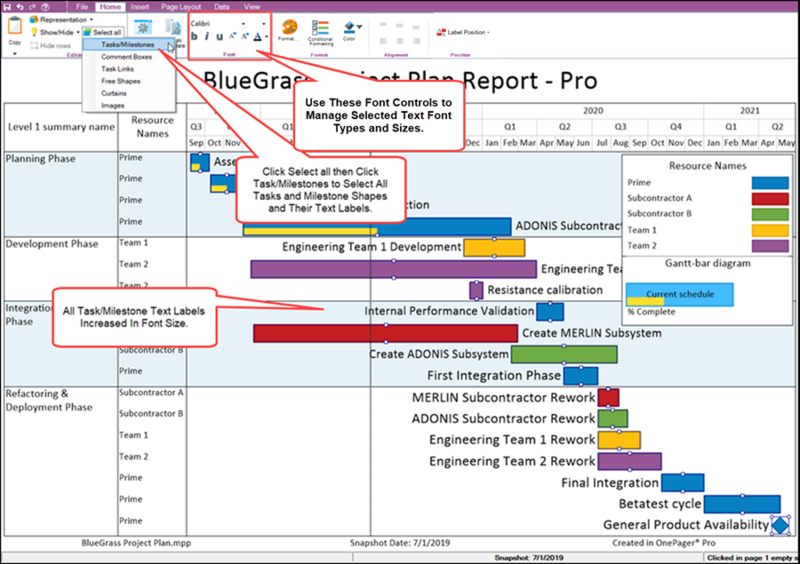Click the 'Development Phase' row label
This screenshot has width=800, height=564.
pyautogui.click(x=52, y=244)
